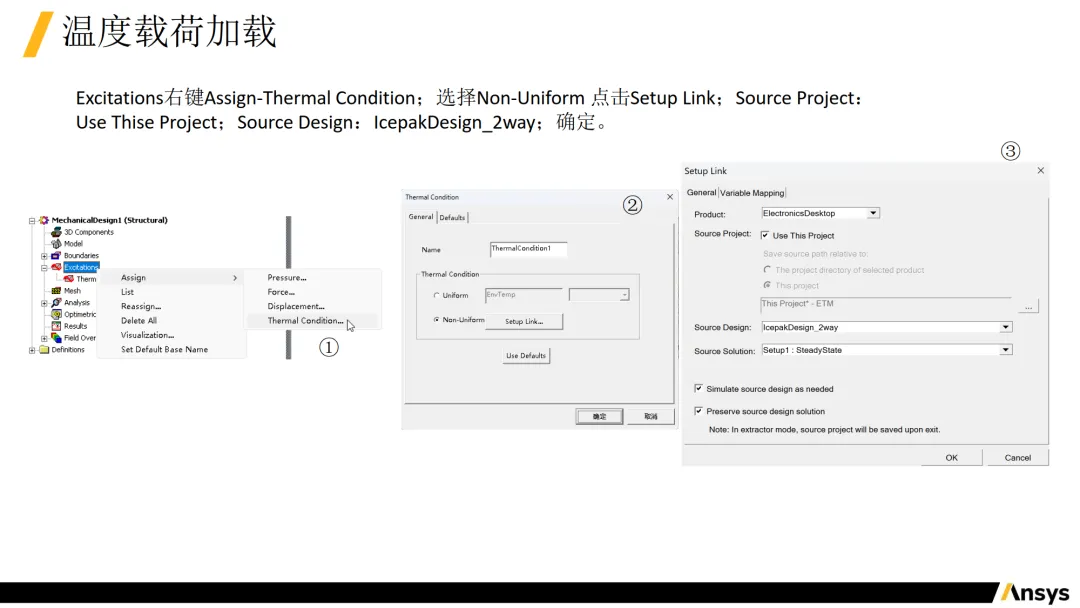This screenshot has width=1080, height=608.
Task: Expand the Definitions tree node
Action: [32, 350]
